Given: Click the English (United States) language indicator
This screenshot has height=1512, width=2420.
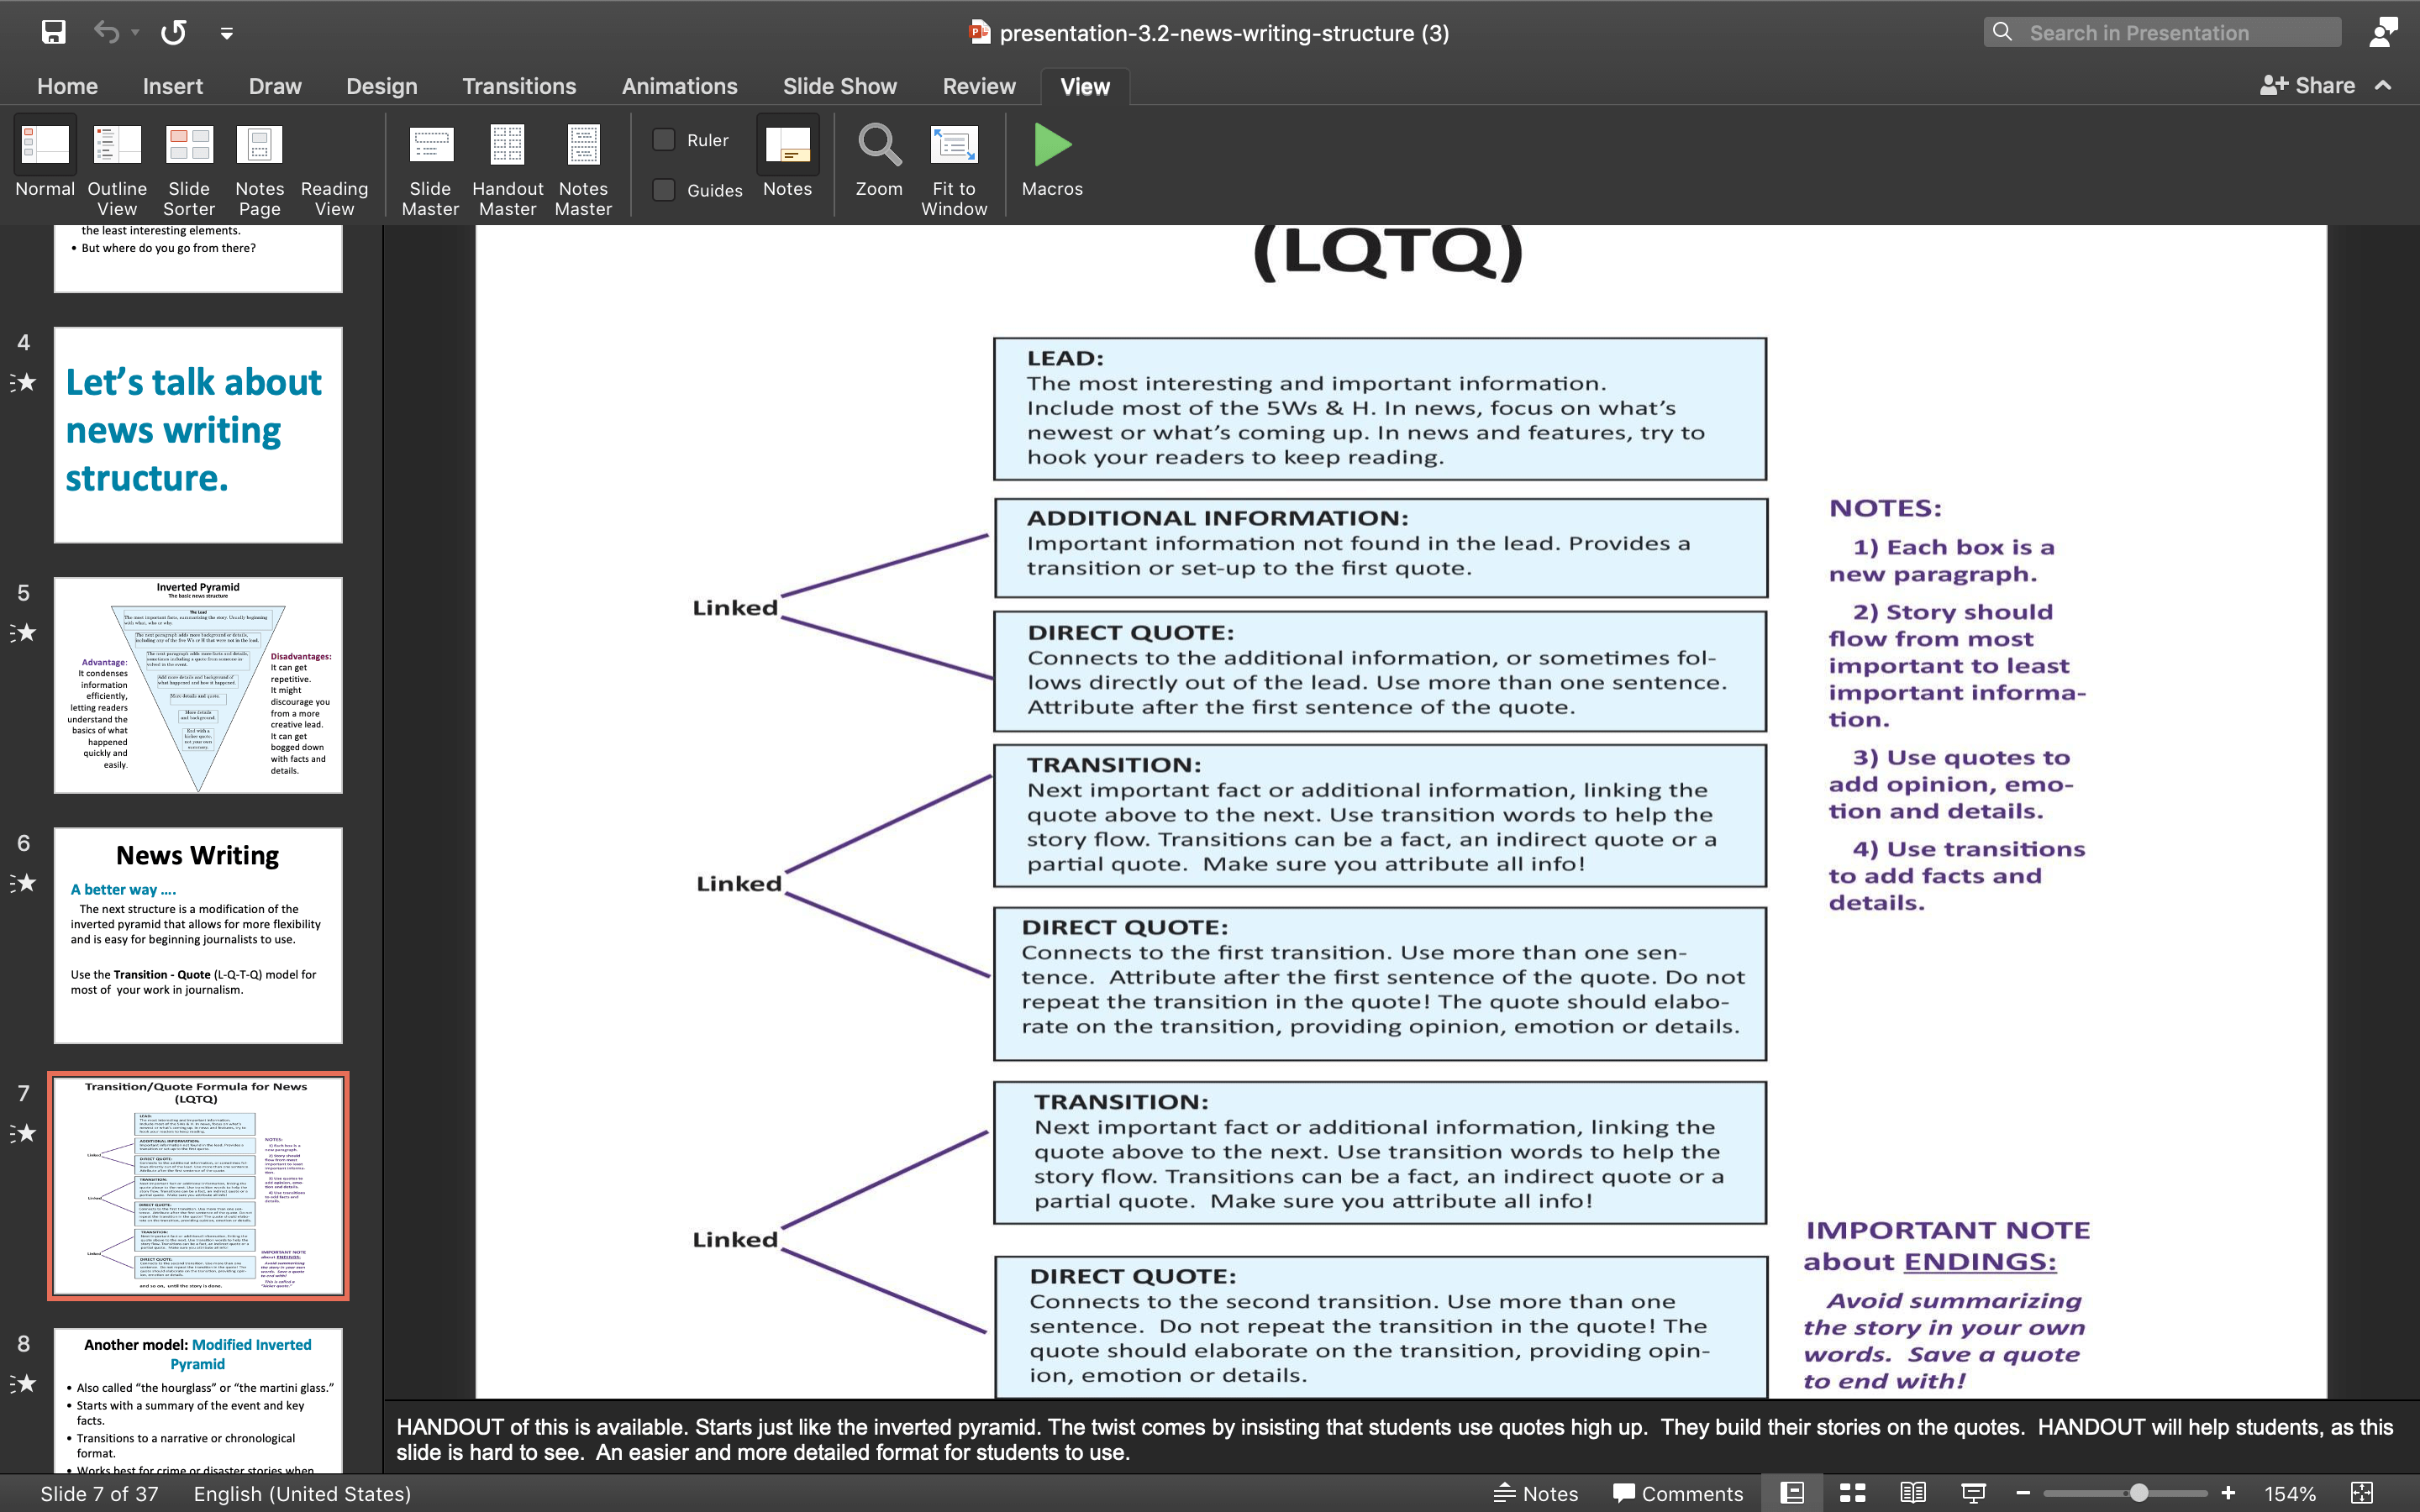Looking at the screenshot, I should pyautogui.click(x=302, y=1493).
